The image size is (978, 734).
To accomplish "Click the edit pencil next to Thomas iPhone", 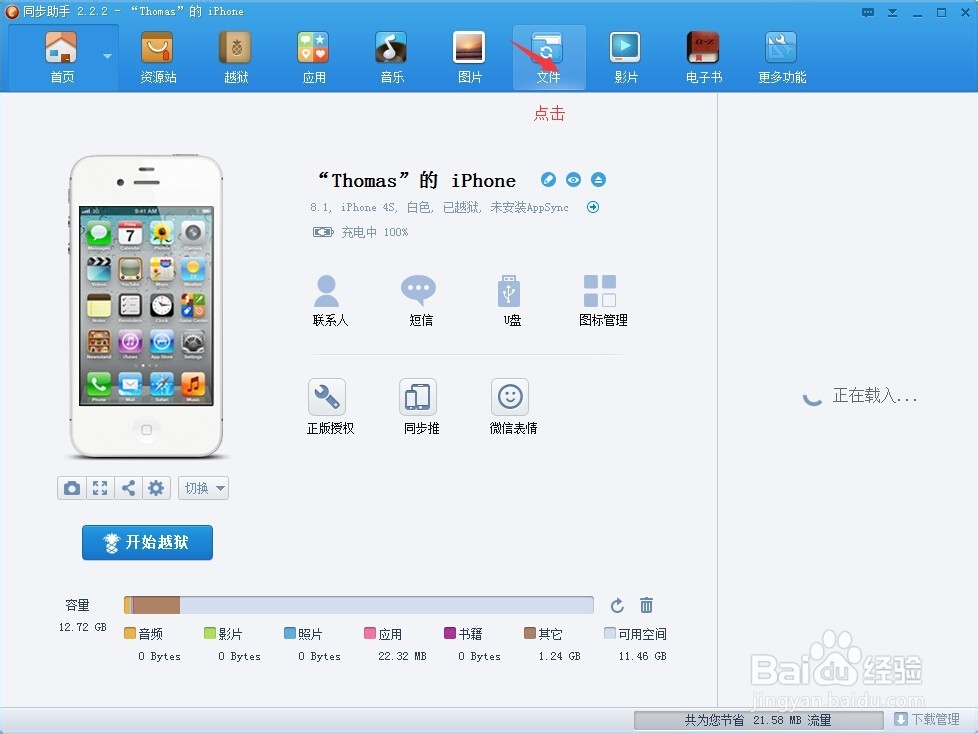I will click(548, 179).
